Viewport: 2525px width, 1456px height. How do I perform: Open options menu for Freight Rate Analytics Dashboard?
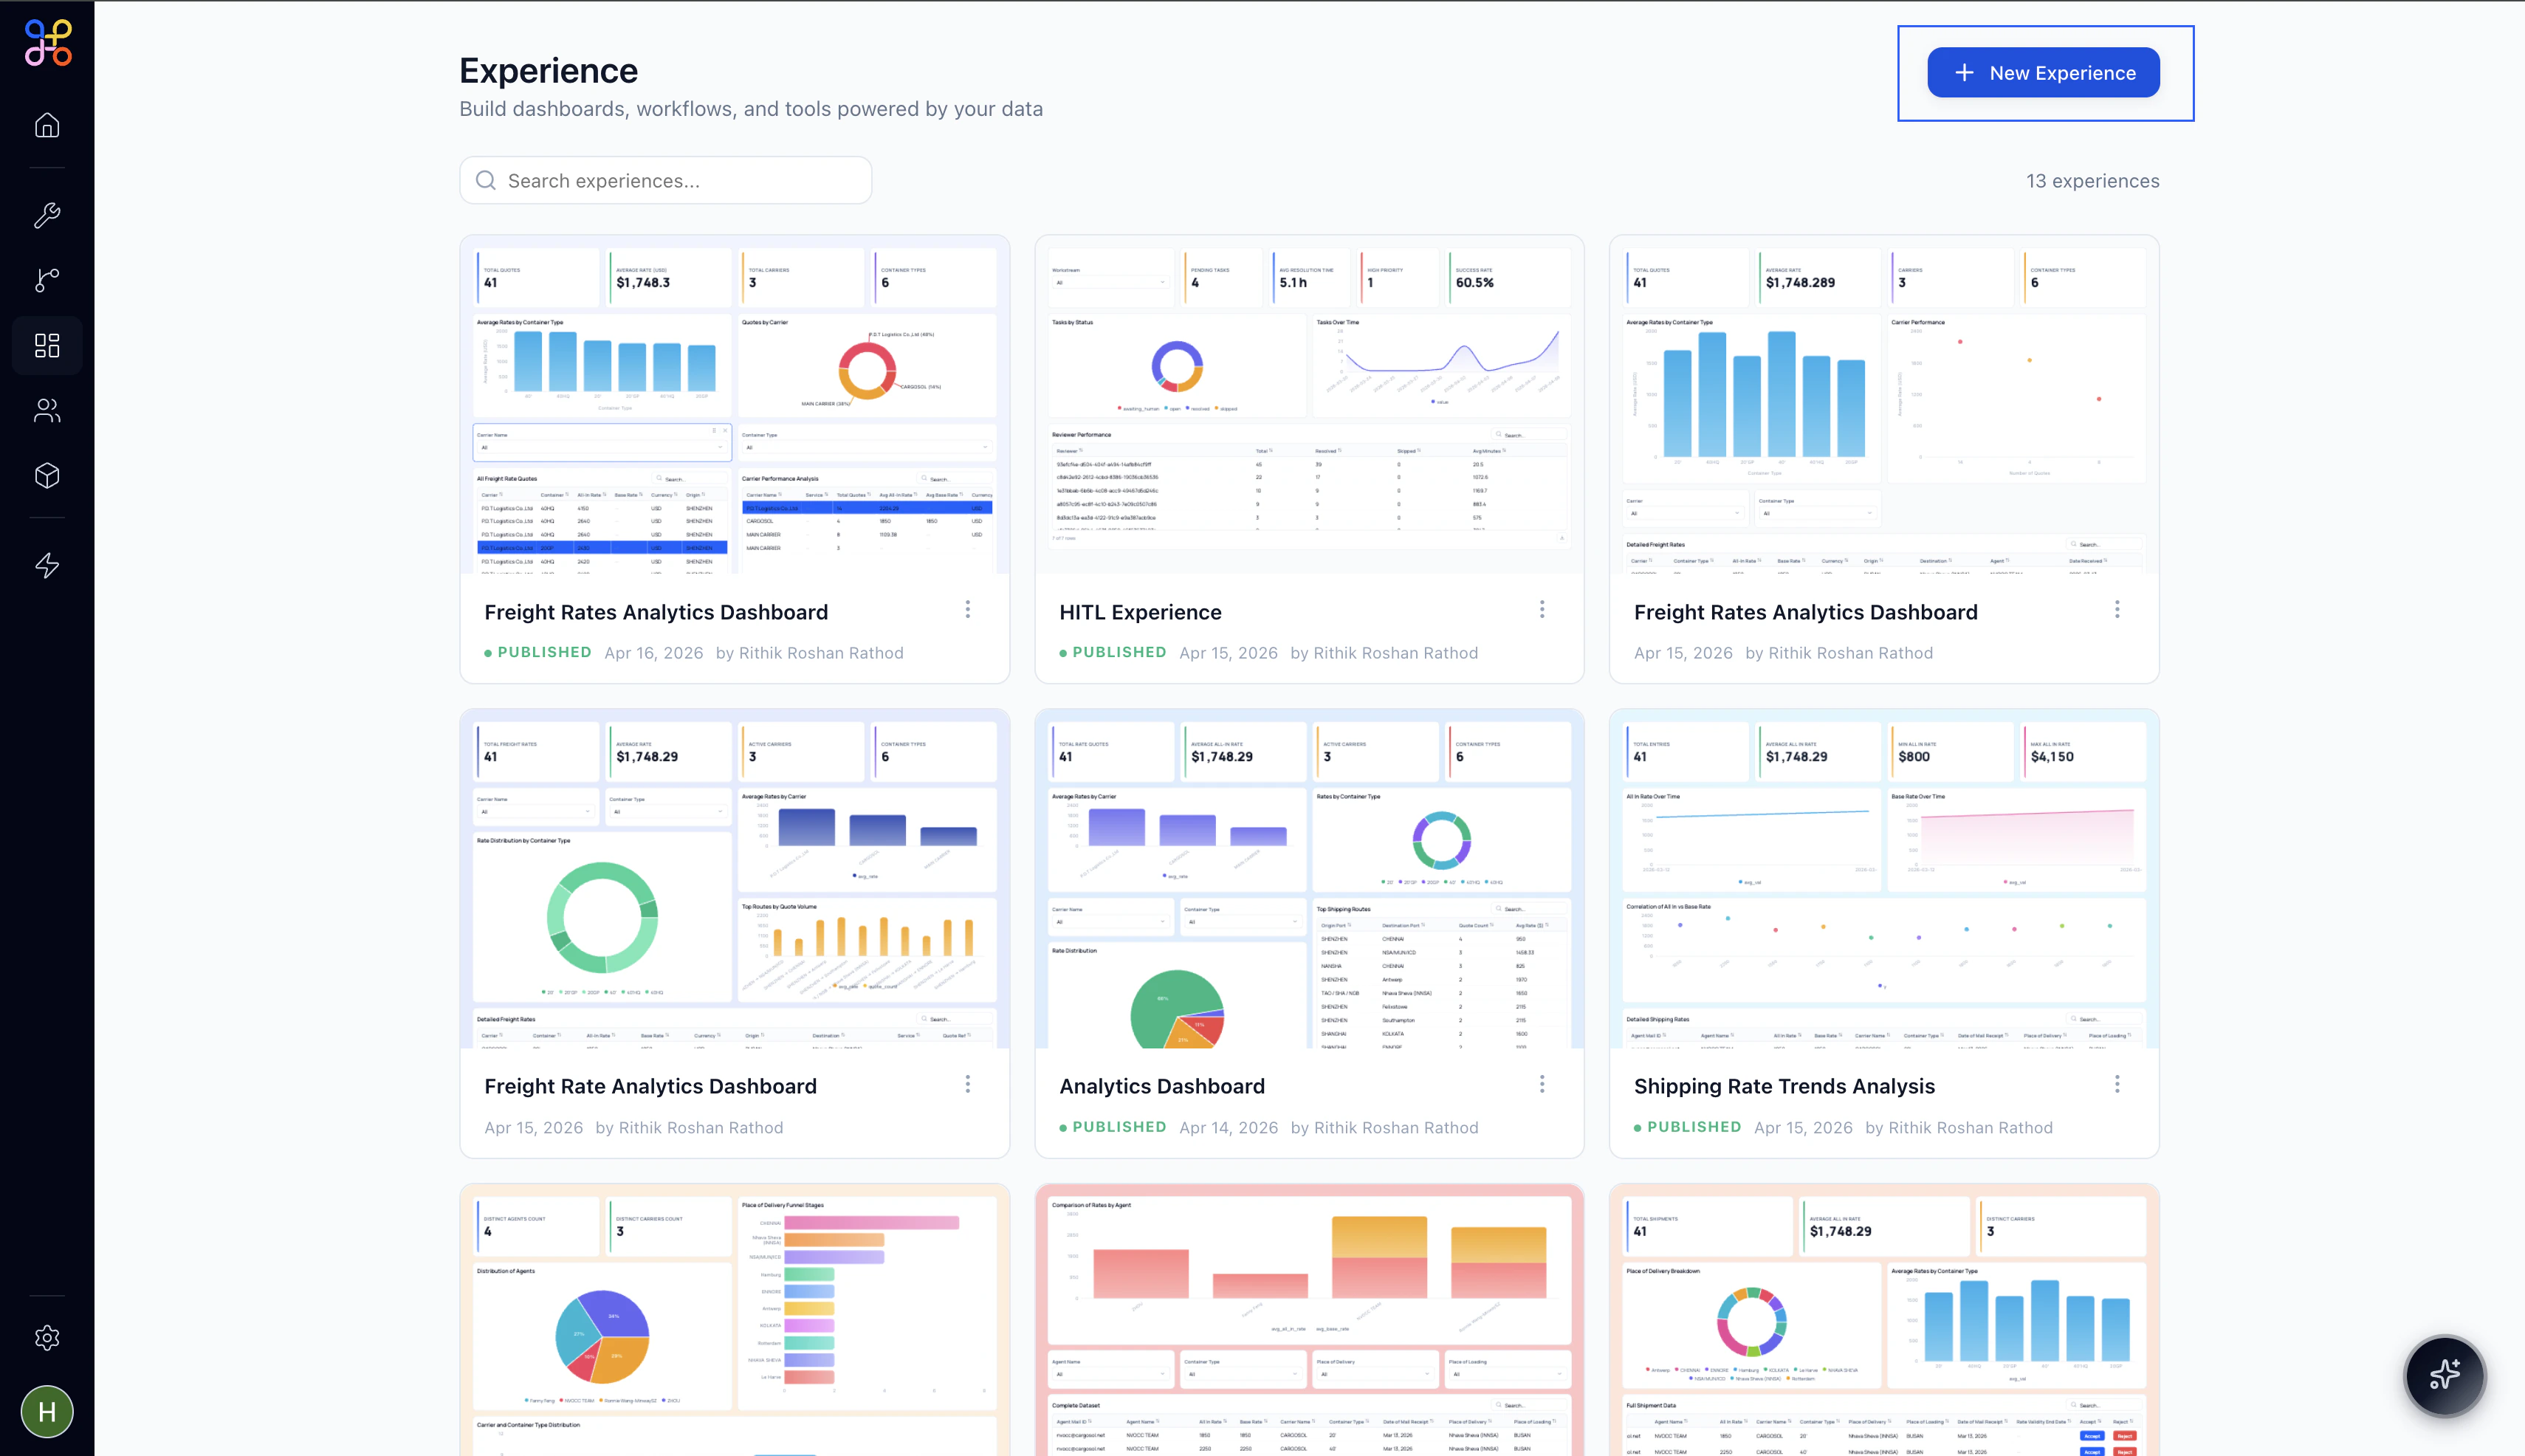[967, 1084]
